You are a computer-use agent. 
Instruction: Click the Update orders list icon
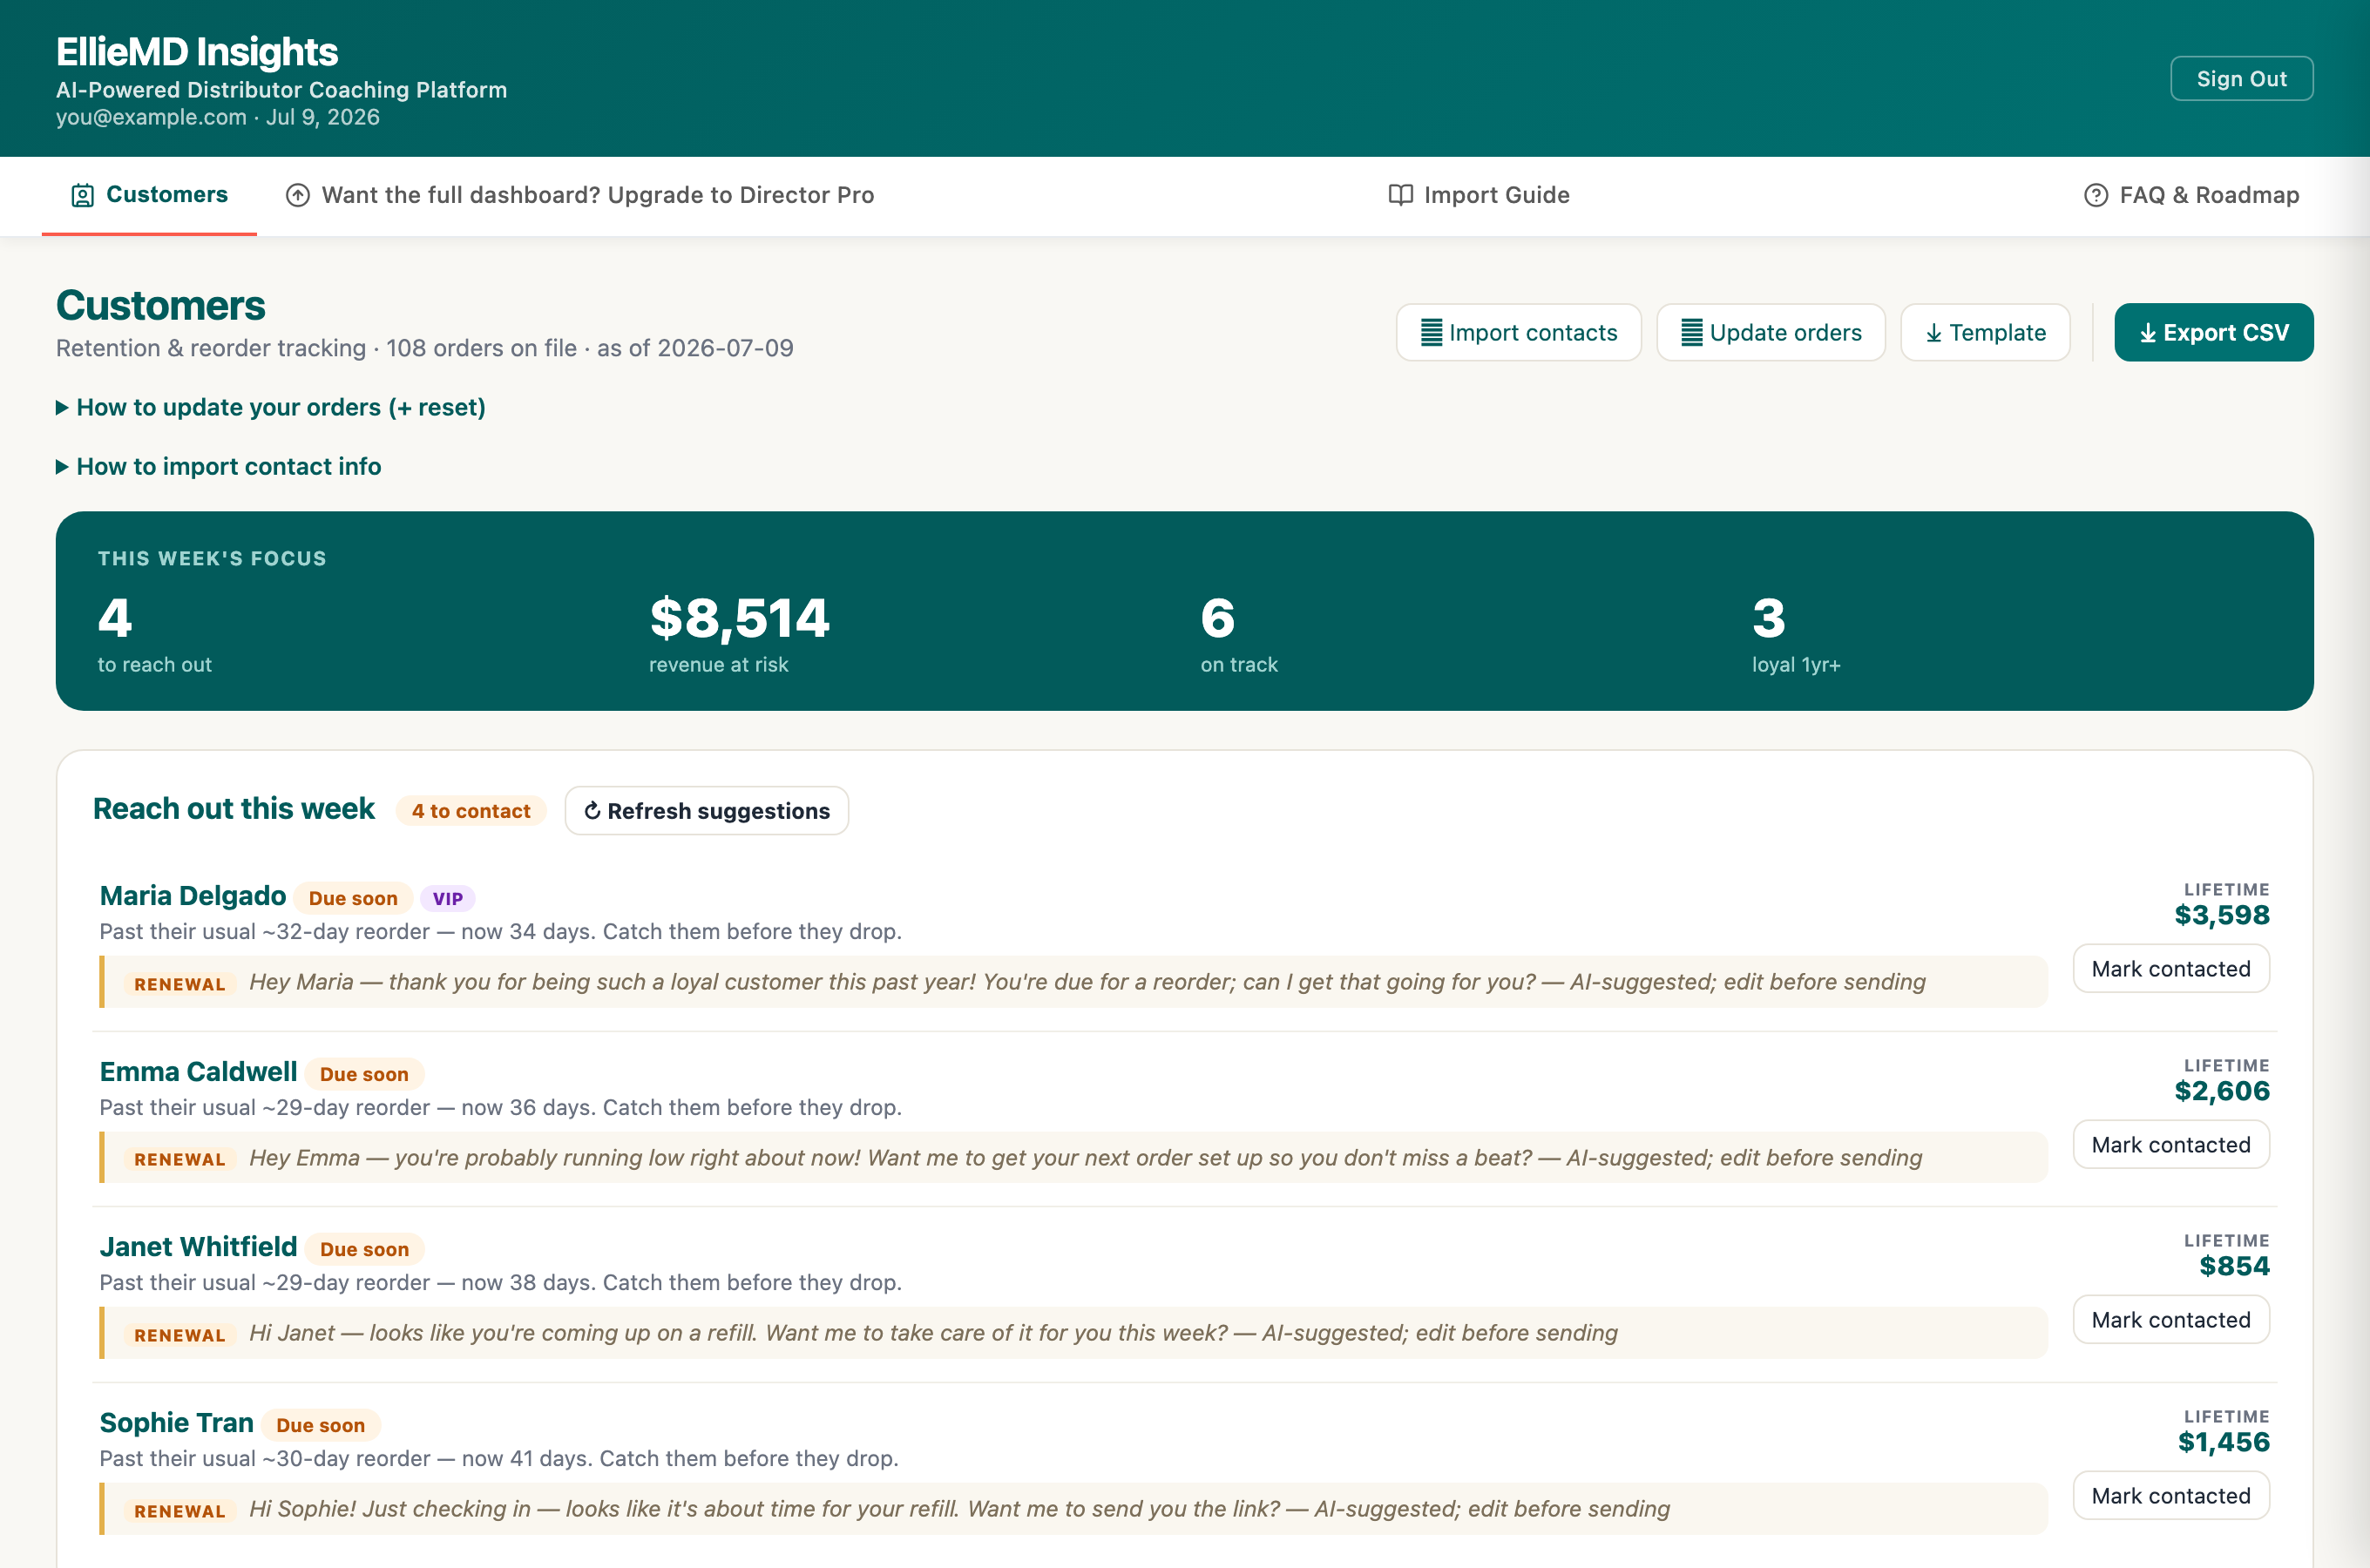tap(1692, 333)
